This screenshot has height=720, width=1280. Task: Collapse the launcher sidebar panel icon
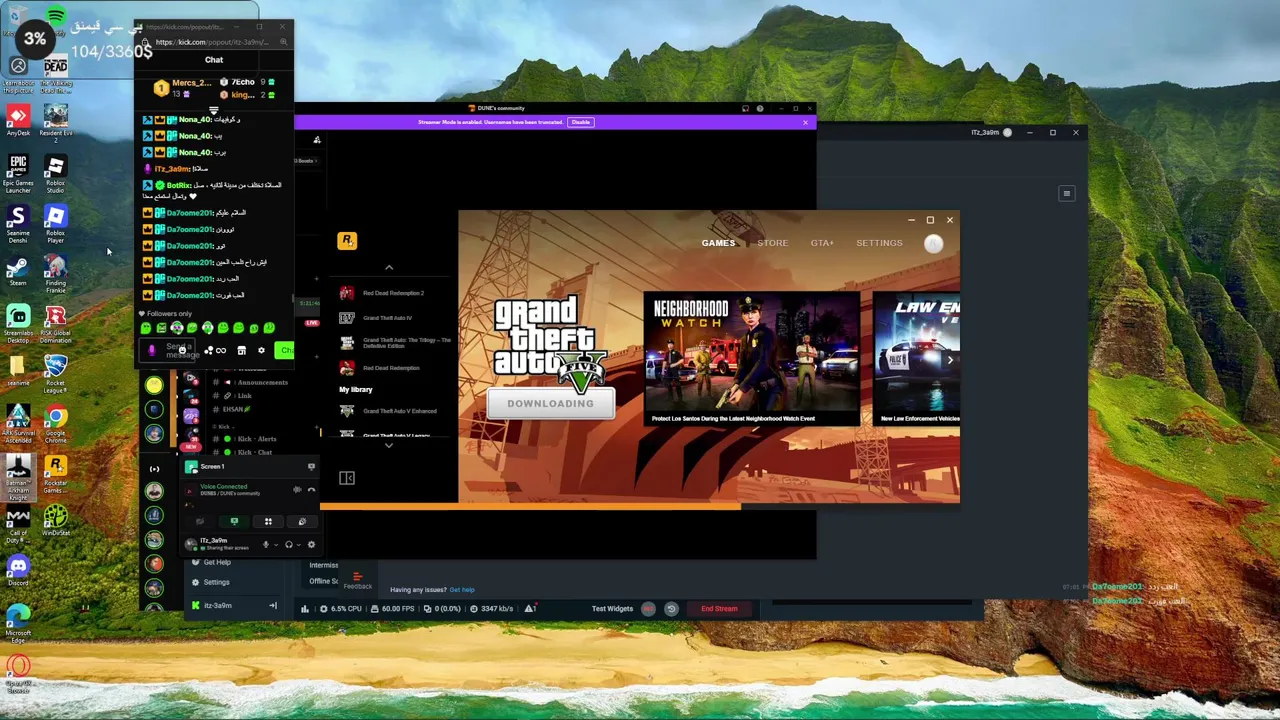[x=347, y=478]
